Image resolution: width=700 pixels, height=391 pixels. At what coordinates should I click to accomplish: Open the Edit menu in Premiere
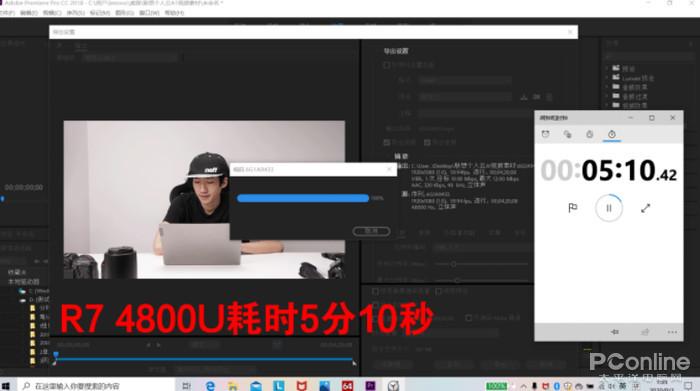pyautogui.click(x=29, y=12)
